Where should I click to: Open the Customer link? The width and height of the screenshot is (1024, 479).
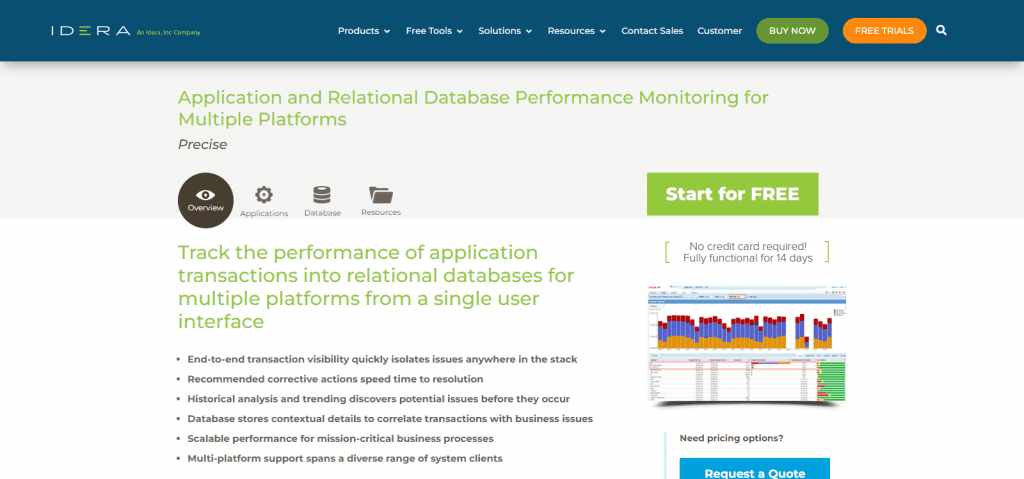pyautogui.click(x=719, y=31)
